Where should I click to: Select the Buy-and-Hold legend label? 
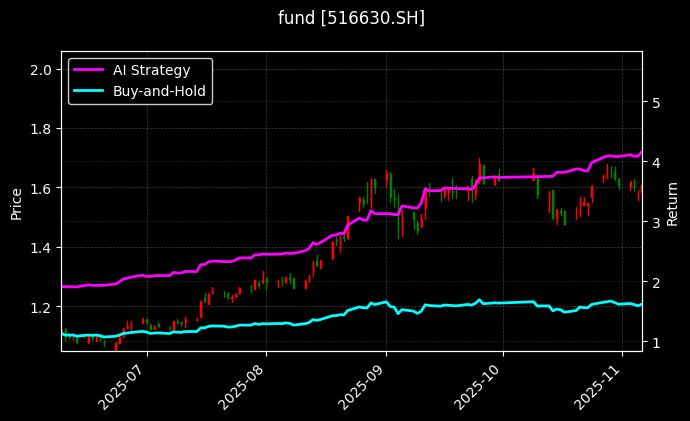pos(159,90)
